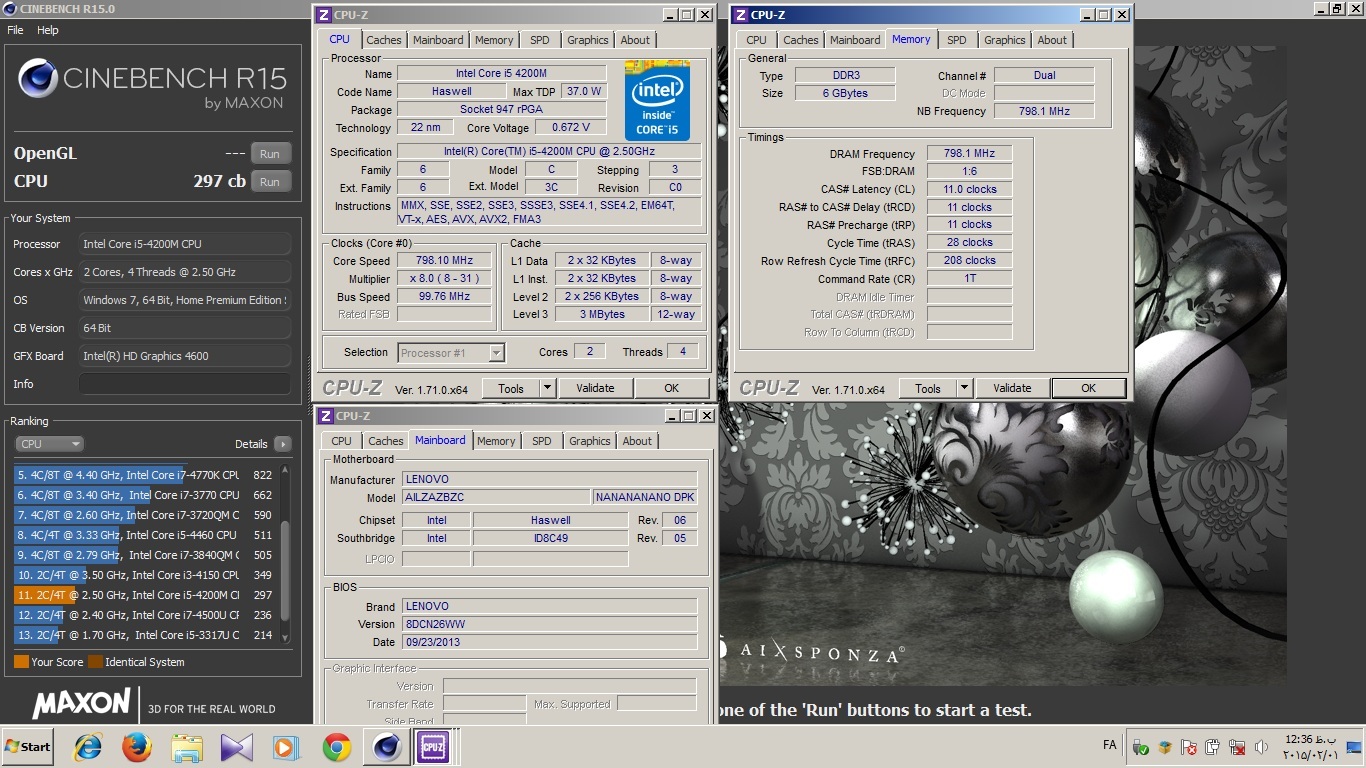Open the Processor #1 selection dropdown
This screenshot has width=1366, height=768.
click(451, 352)
